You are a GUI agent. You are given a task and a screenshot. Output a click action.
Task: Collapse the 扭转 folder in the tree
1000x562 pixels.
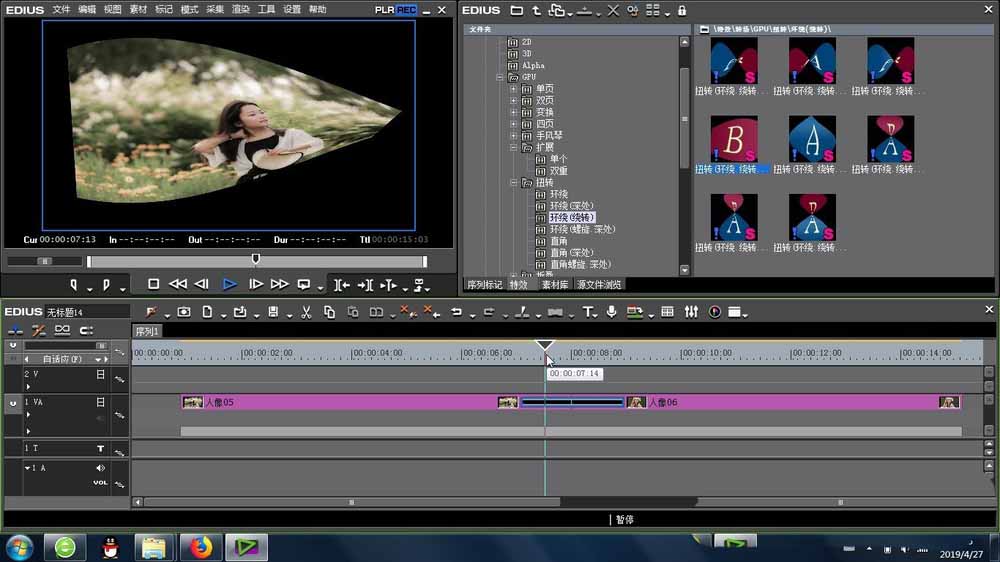513,182
